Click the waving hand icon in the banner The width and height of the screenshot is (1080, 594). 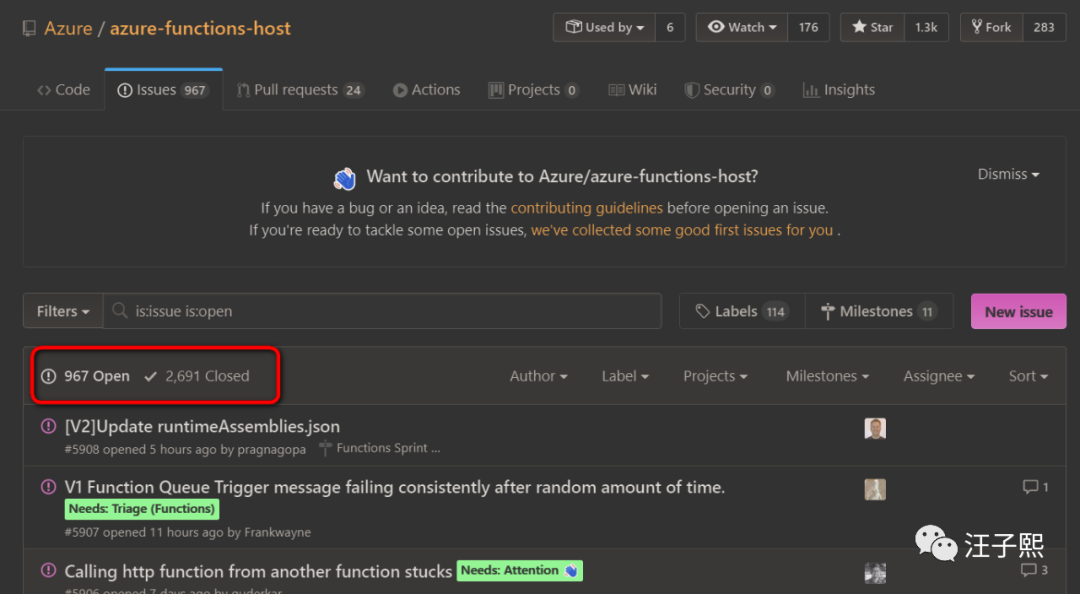tap(345, 178)
